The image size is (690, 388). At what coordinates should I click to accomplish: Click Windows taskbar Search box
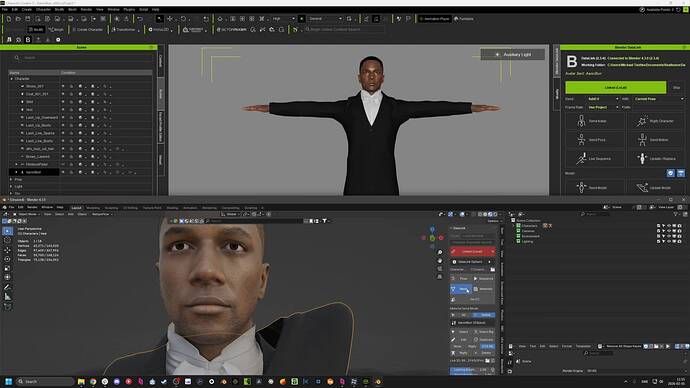click(x=45, y=381)
